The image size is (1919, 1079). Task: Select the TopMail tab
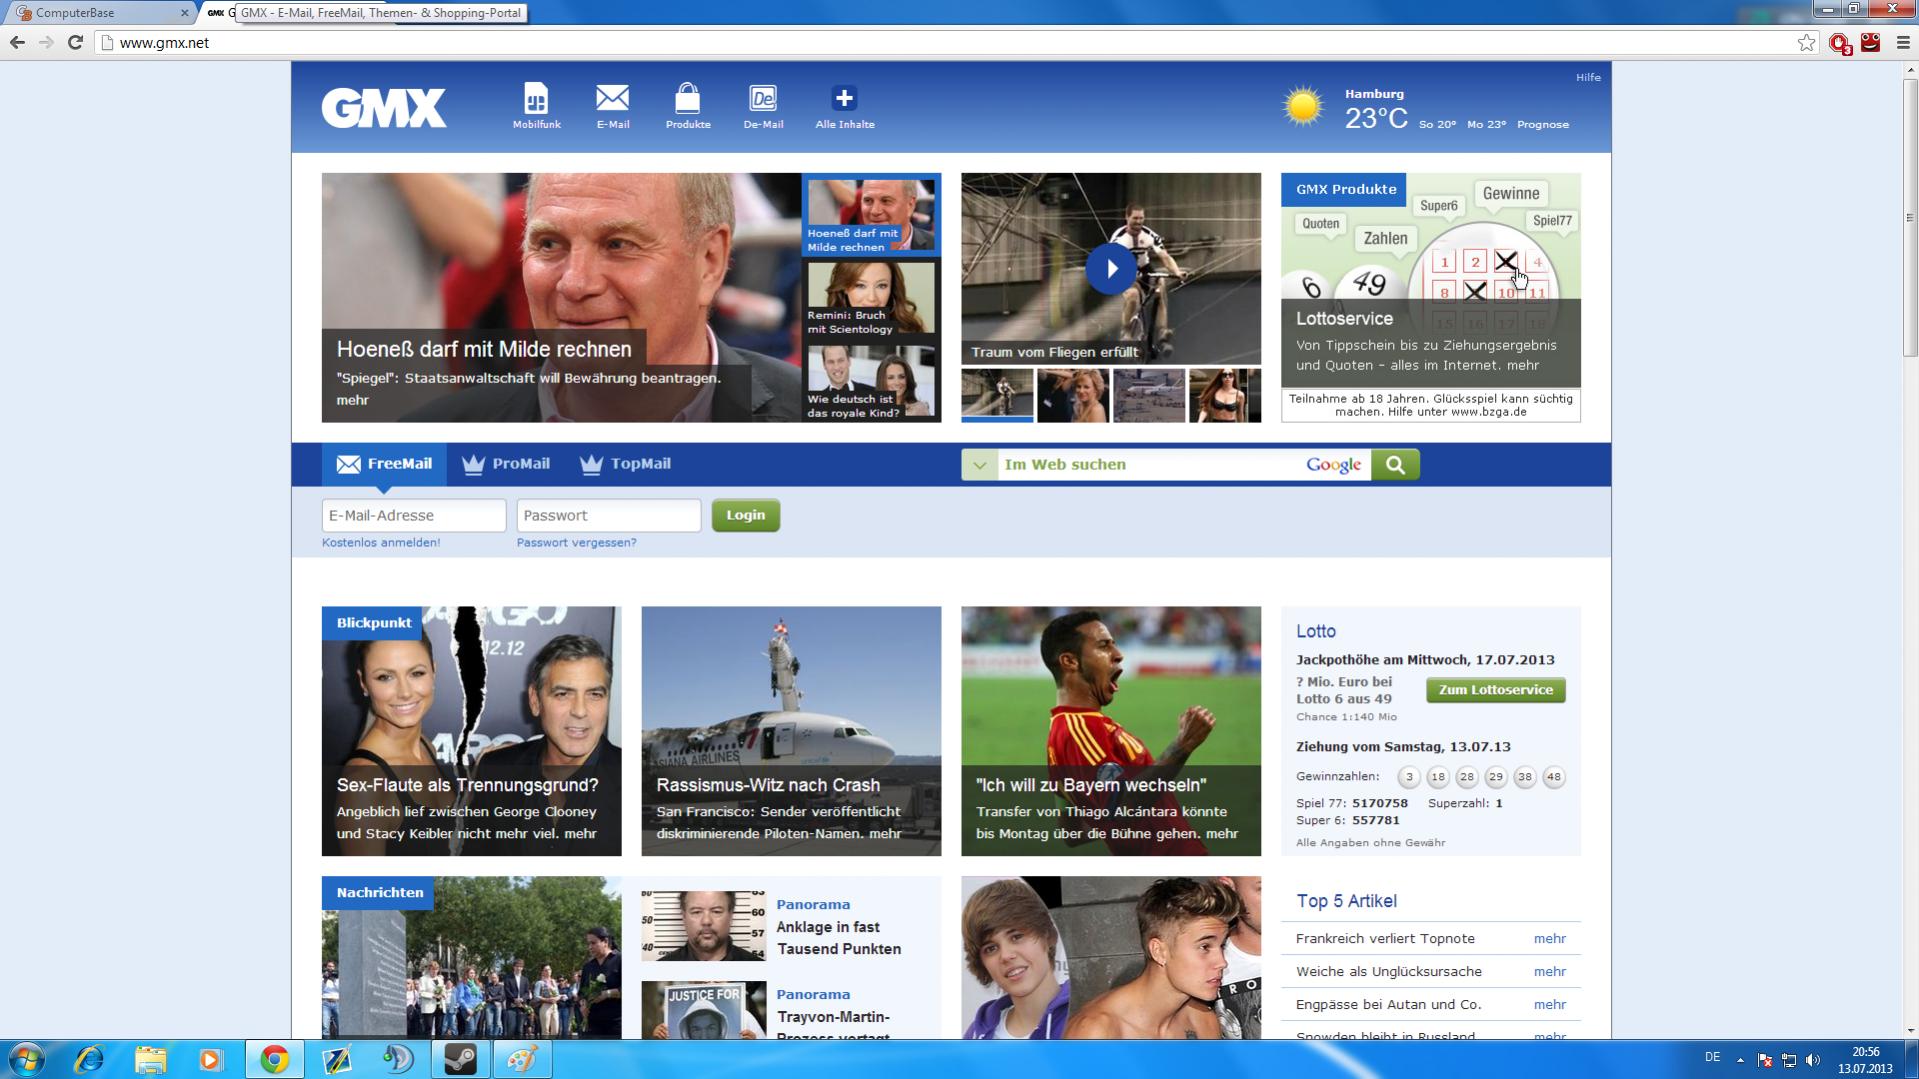625,464
